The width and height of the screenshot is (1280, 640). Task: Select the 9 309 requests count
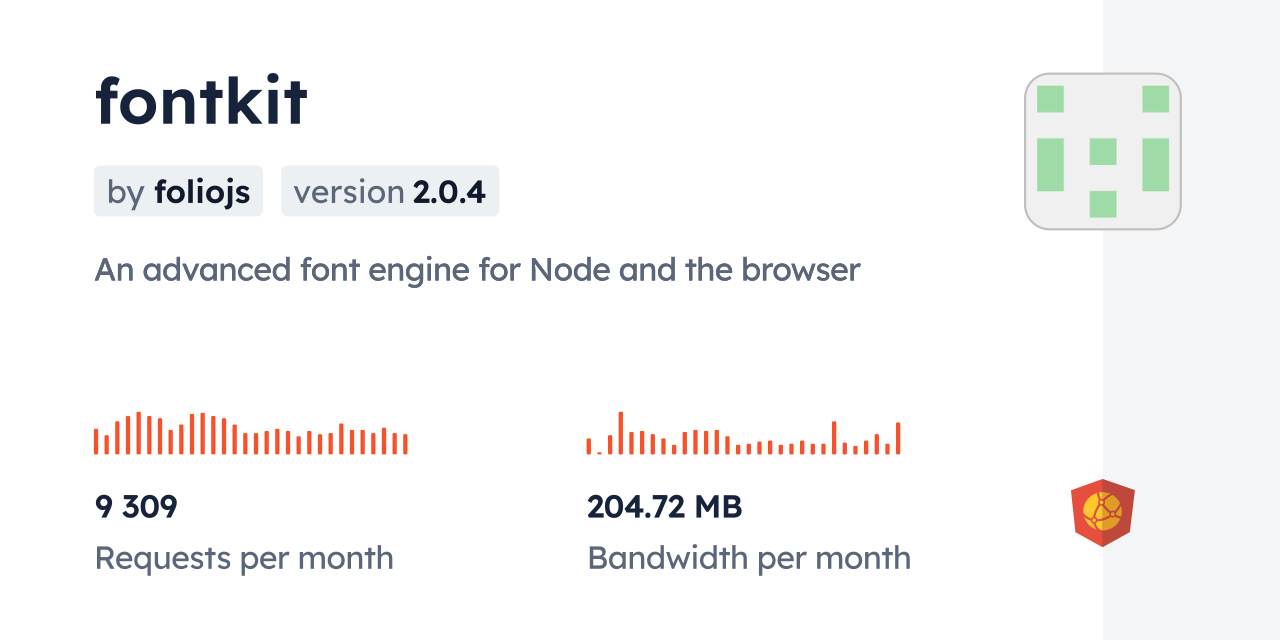pyautogui.click(x=136, y=507)
